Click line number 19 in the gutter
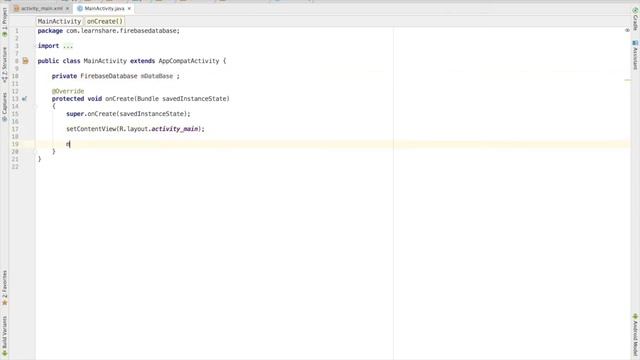The height and width of the screenshot is (360, 640). coord(15,144)
